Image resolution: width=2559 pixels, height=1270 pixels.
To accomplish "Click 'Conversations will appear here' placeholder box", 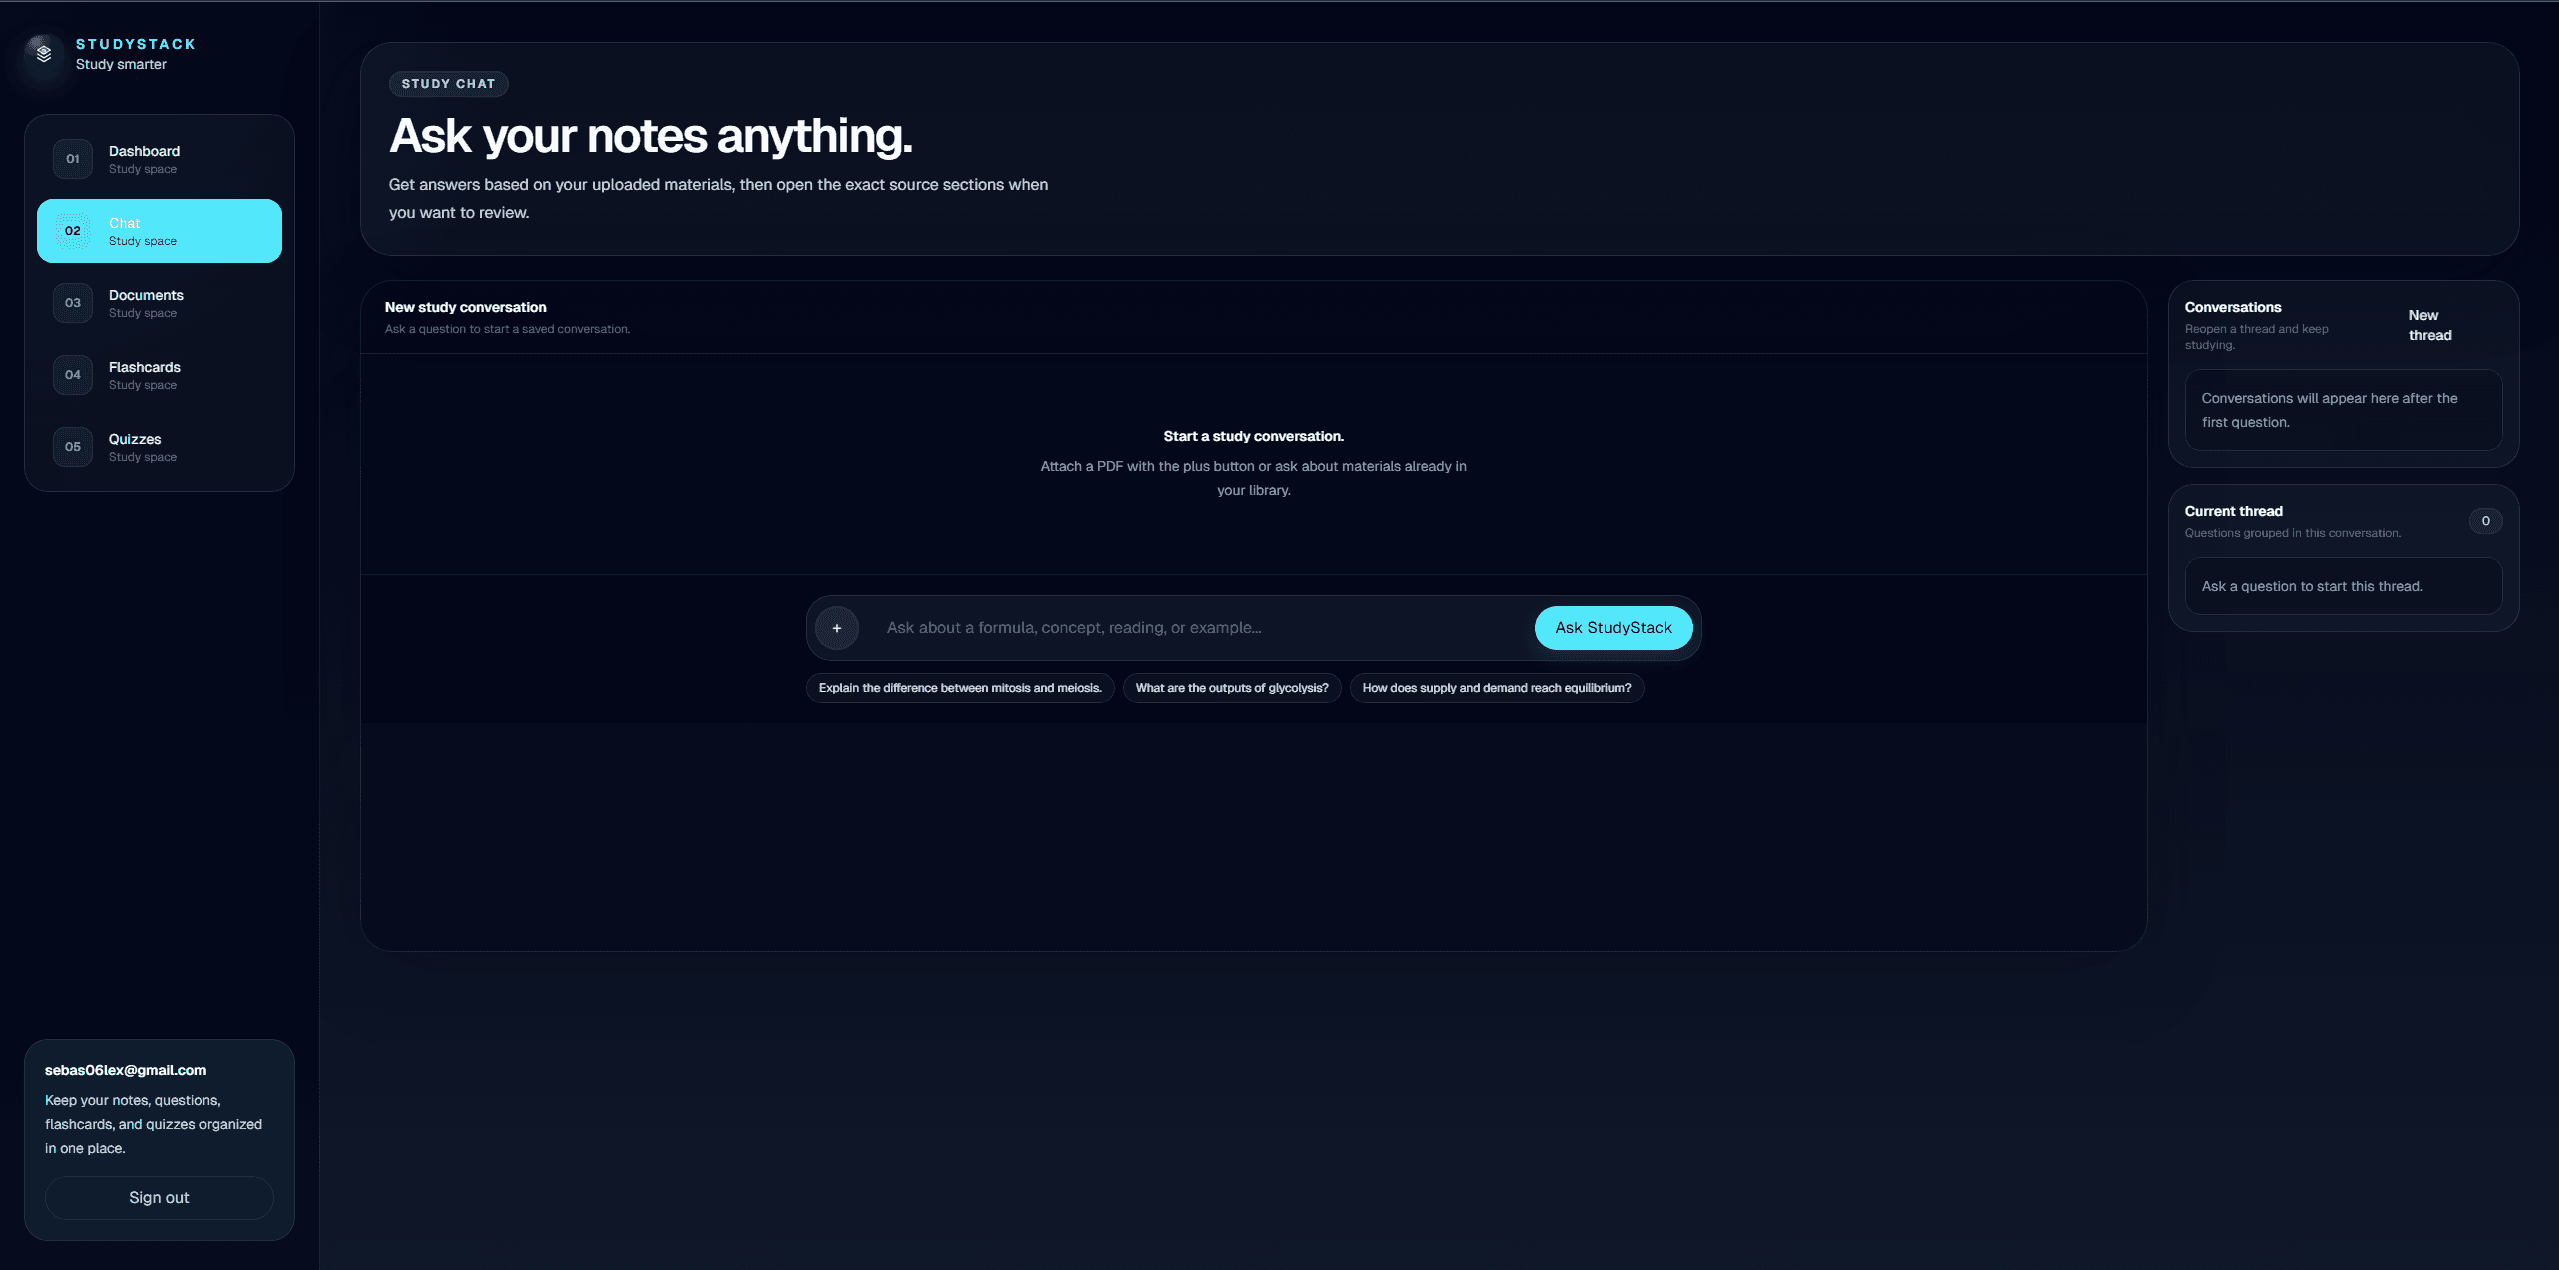I will coord(2343,410).
